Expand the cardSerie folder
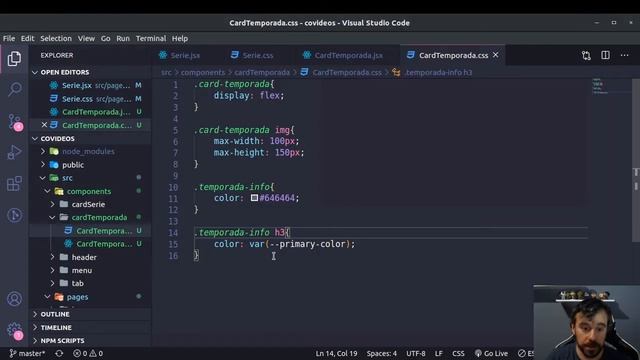This screenshot has width=640, height=360. [88, 204]
